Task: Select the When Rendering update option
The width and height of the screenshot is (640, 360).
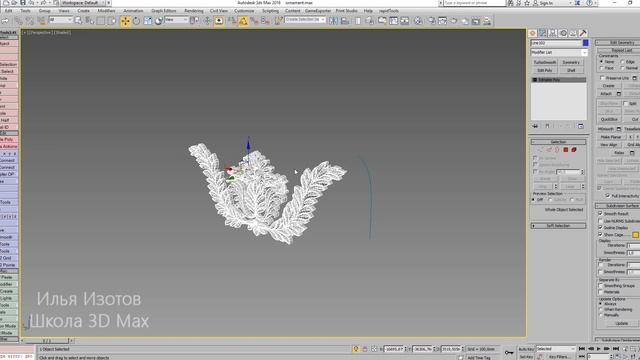Action: click(601, 309)
